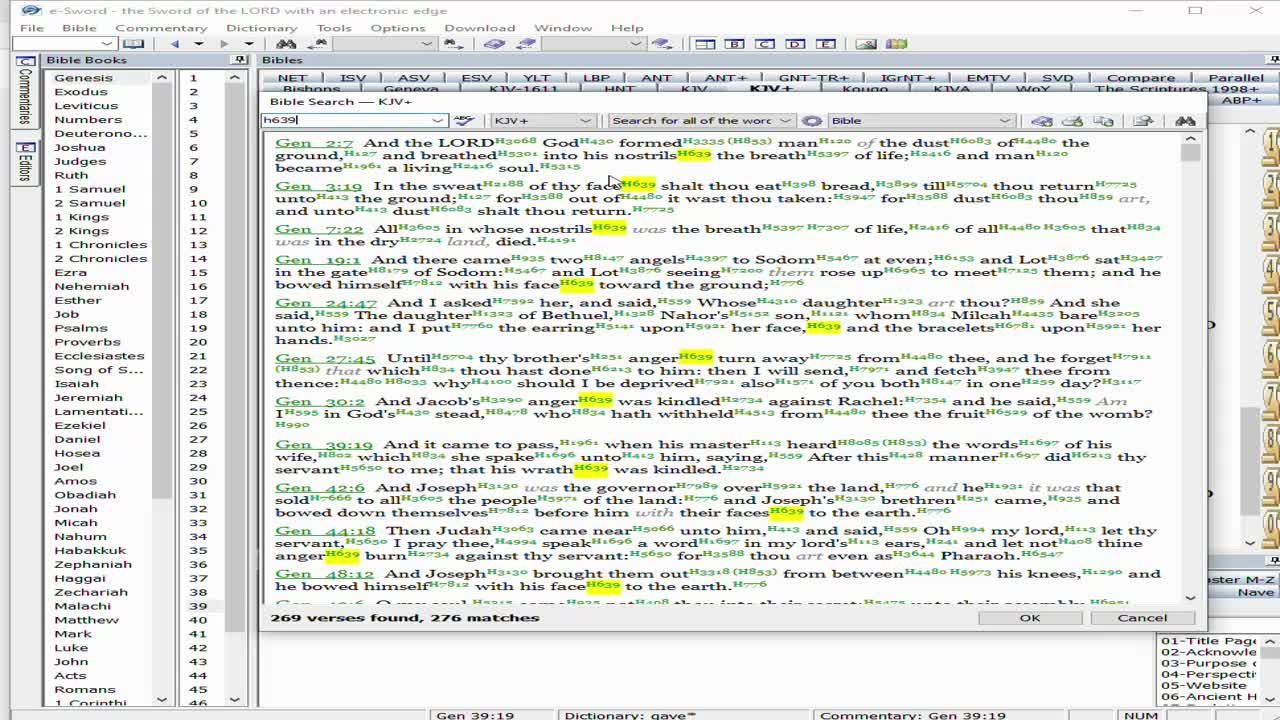Viewport: 1280px width, 720px height.
Task: Select Isaiah in the Bible Books list
Action: tap(76, 383)
